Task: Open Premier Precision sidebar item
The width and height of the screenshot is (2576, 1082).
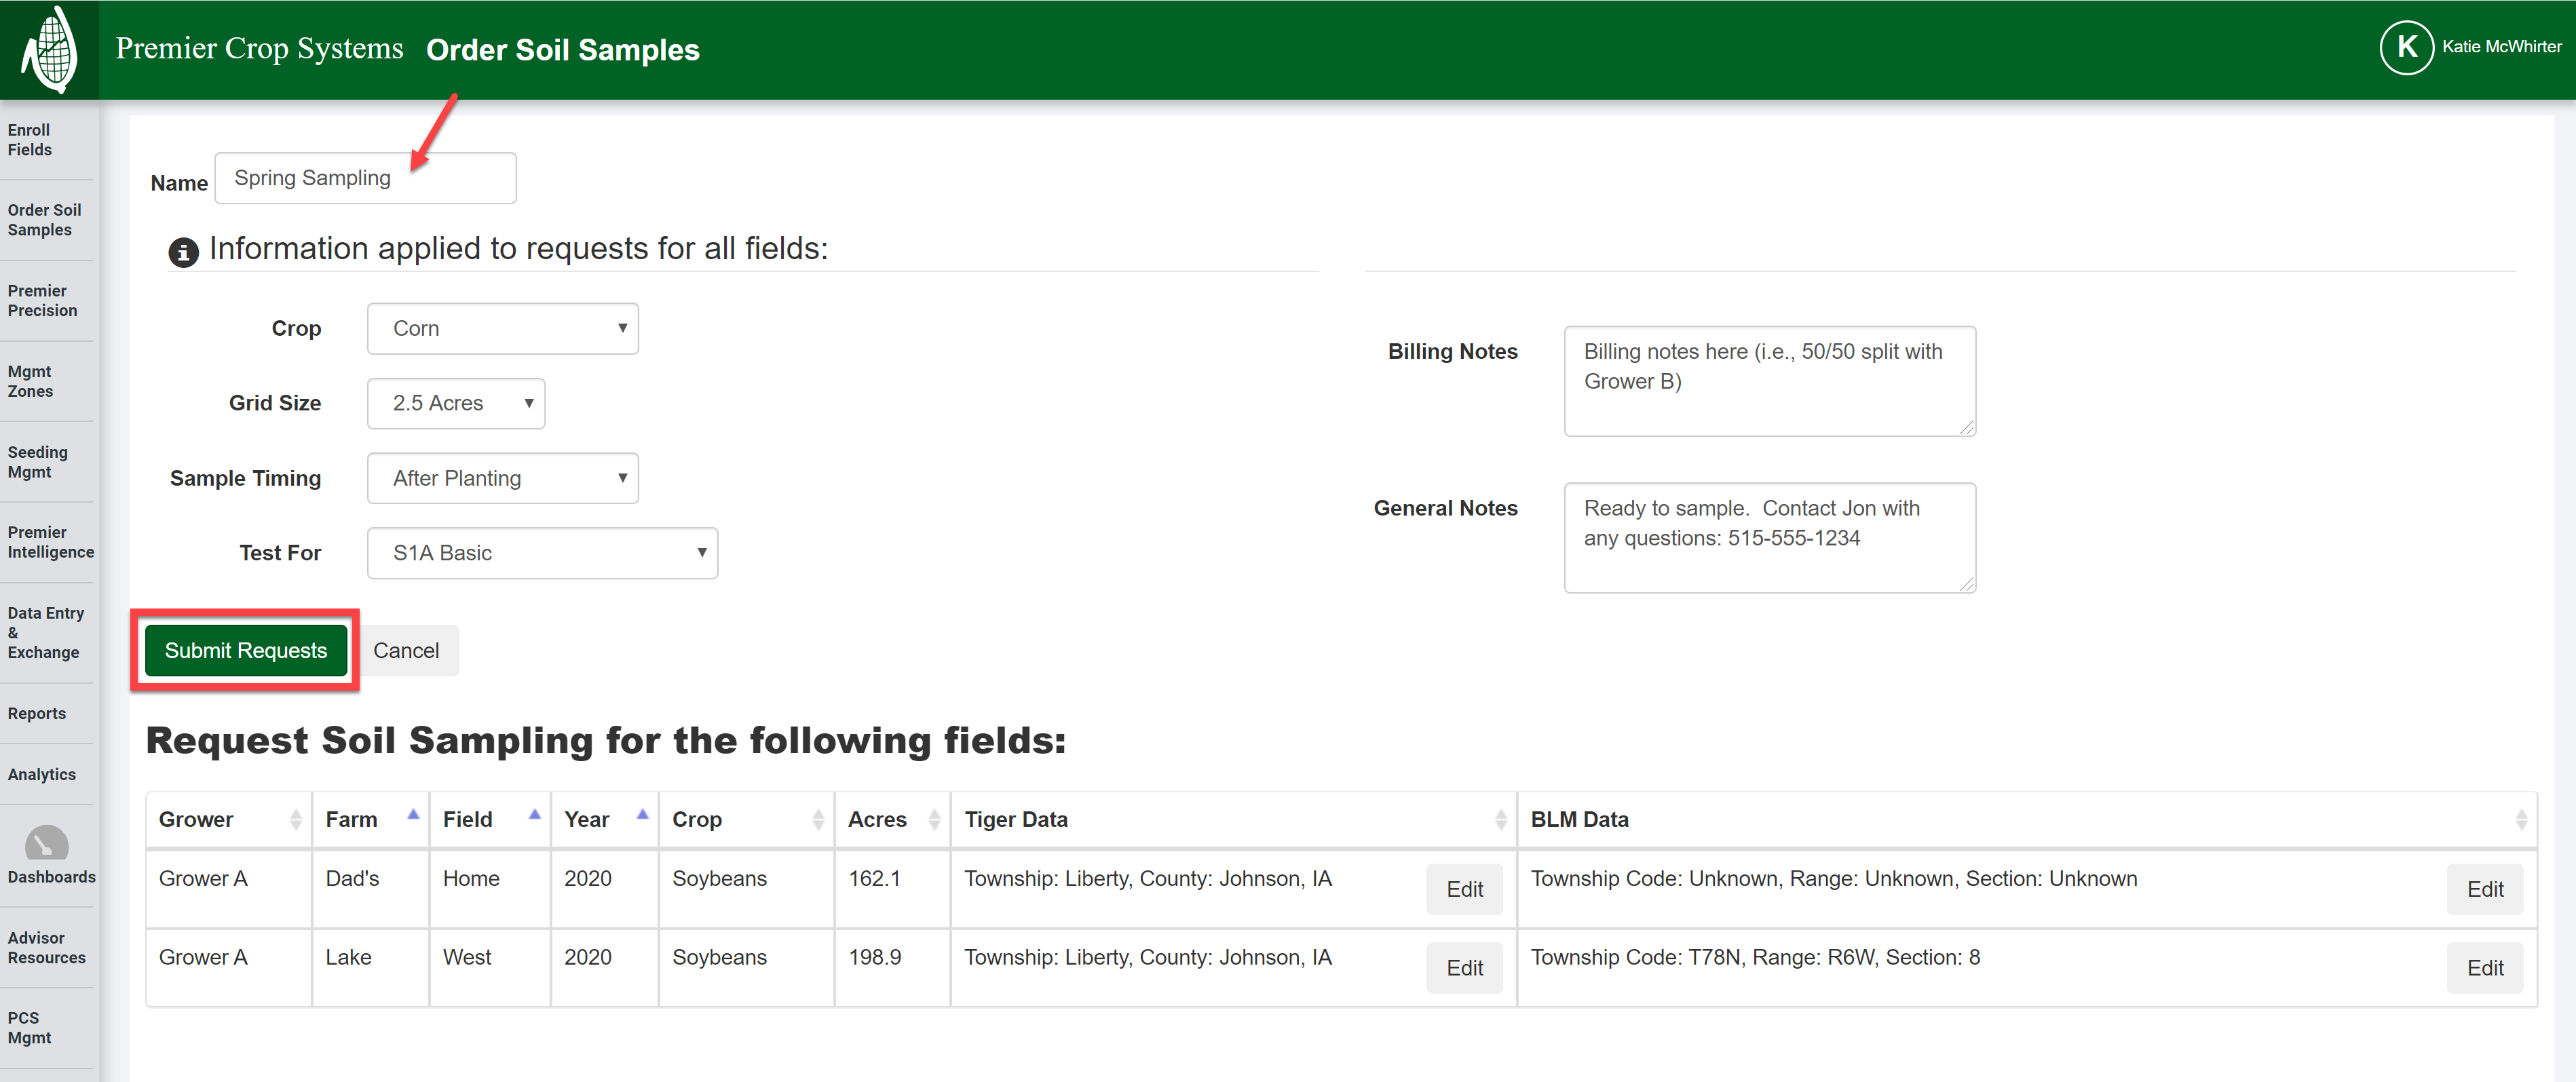Action: tap(42, 301)
